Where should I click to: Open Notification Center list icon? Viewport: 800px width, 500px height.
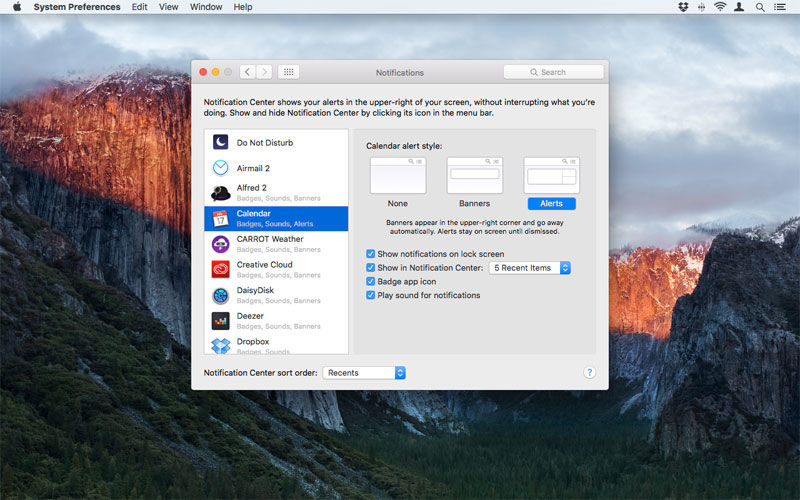tap(780, 7)
